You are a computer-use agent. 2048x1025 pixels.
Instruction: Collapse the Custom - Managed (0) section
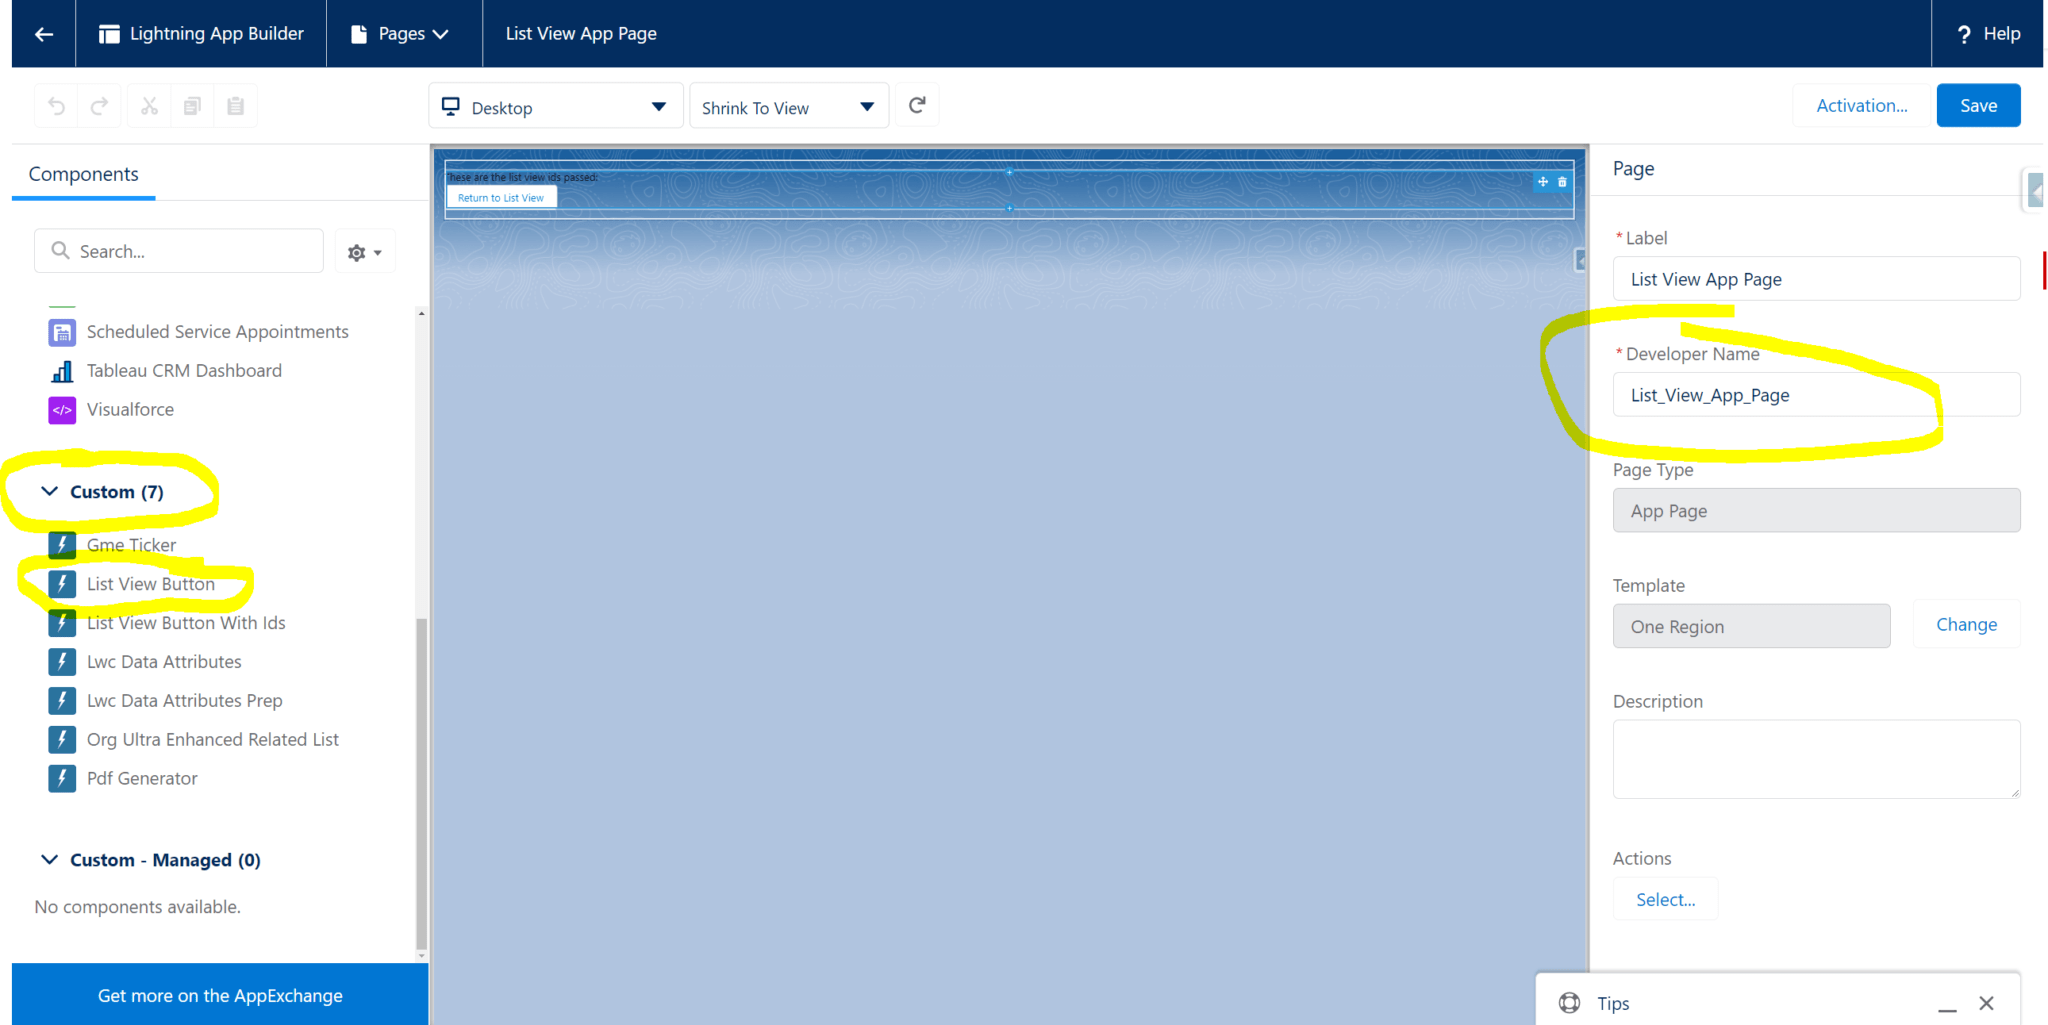point(49,860)
